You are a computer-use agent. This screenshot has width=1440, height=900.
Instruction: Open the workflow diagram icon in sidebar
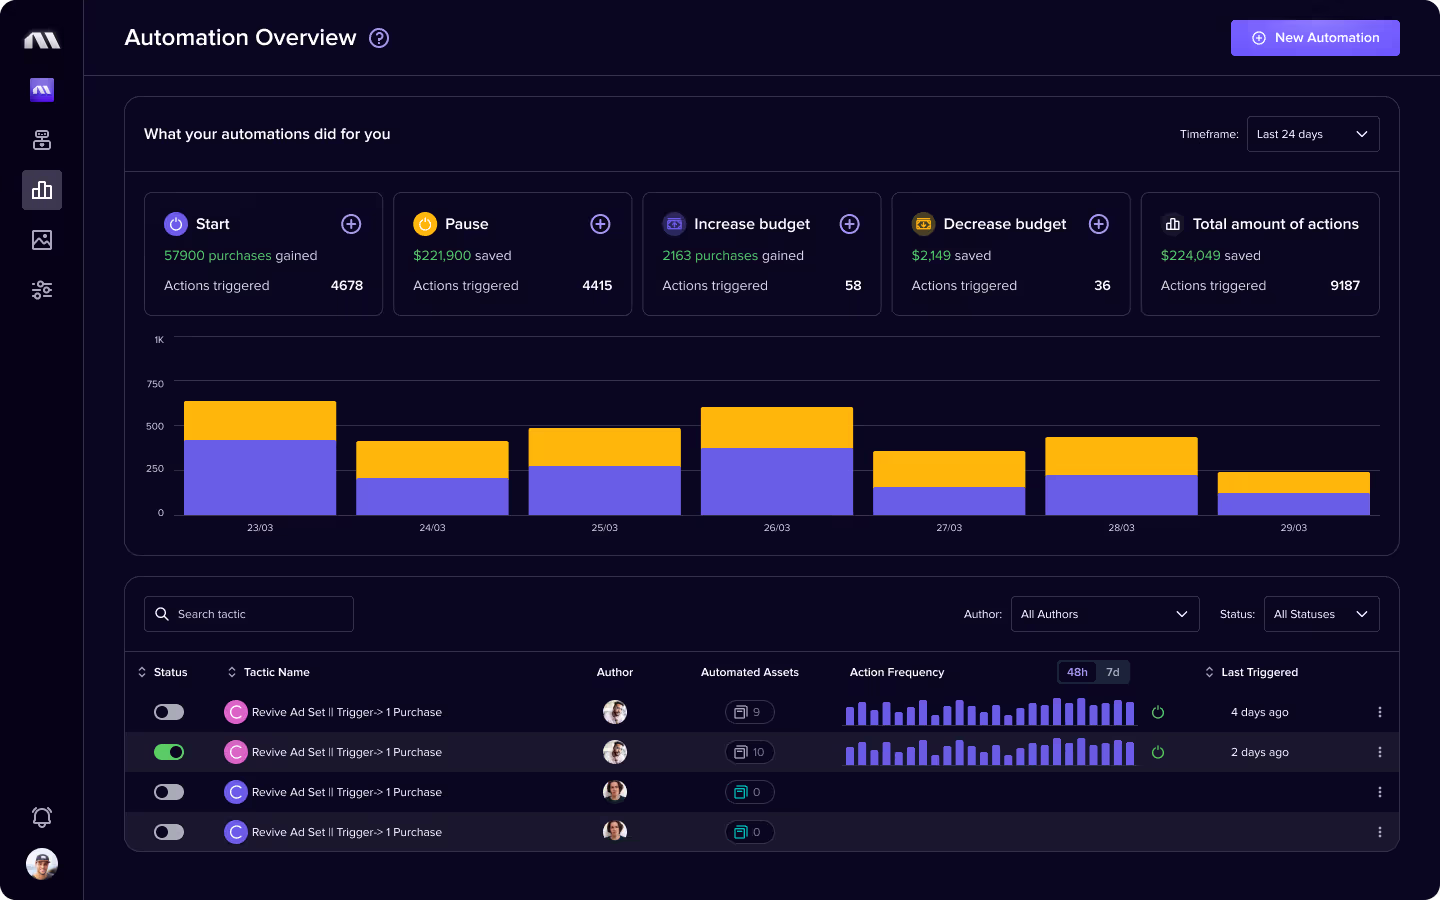(x=42, y=140)
